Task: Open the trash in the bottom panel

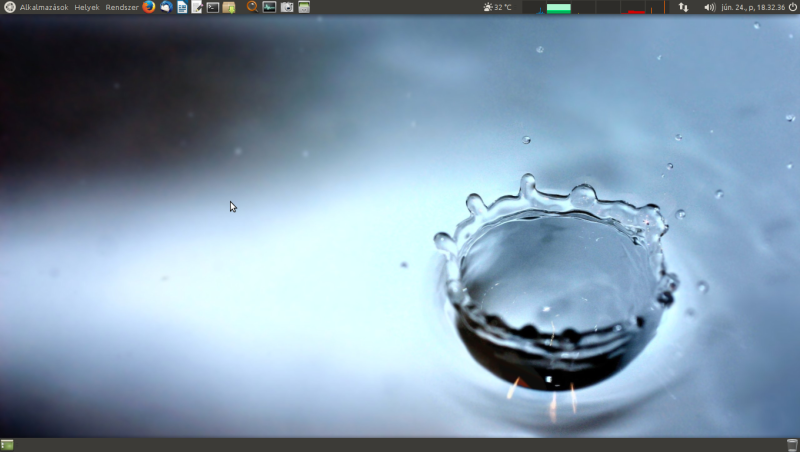Action: [x=792, y=445]
